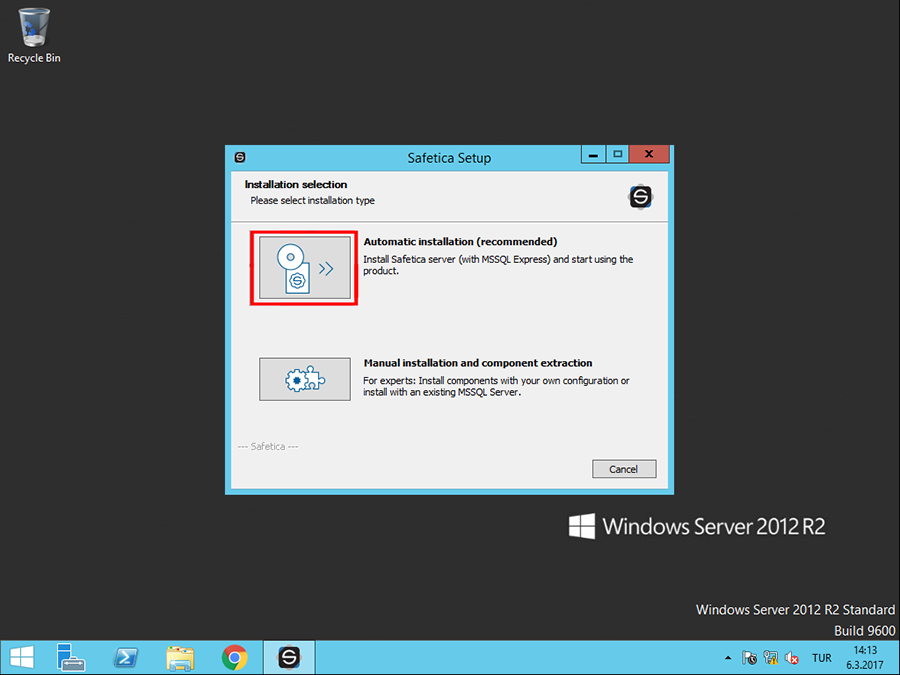Maximize the Safetica Setup window
Screen dimensions: 900x675
click(x=618, y=154)
